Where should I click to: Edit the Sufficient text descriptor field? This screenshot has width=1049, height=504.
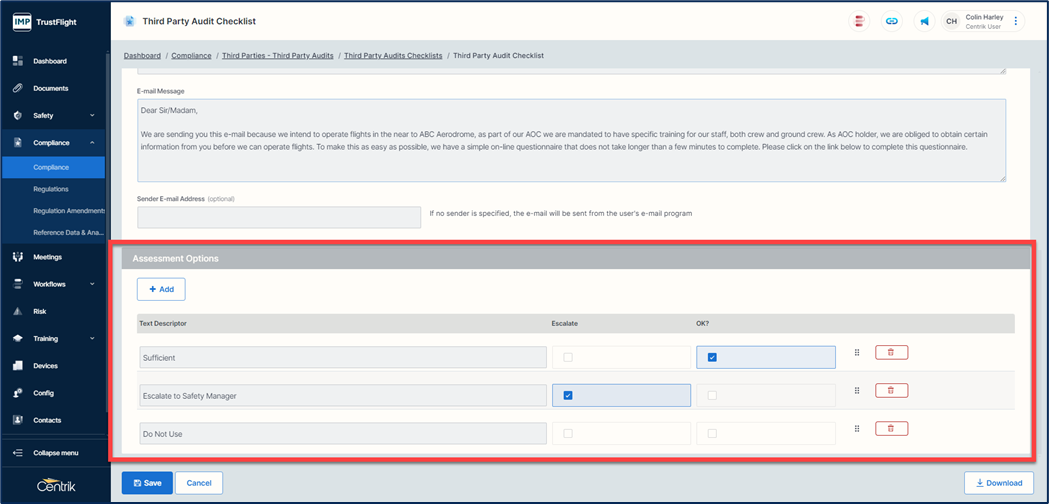[x=343, y=357]
